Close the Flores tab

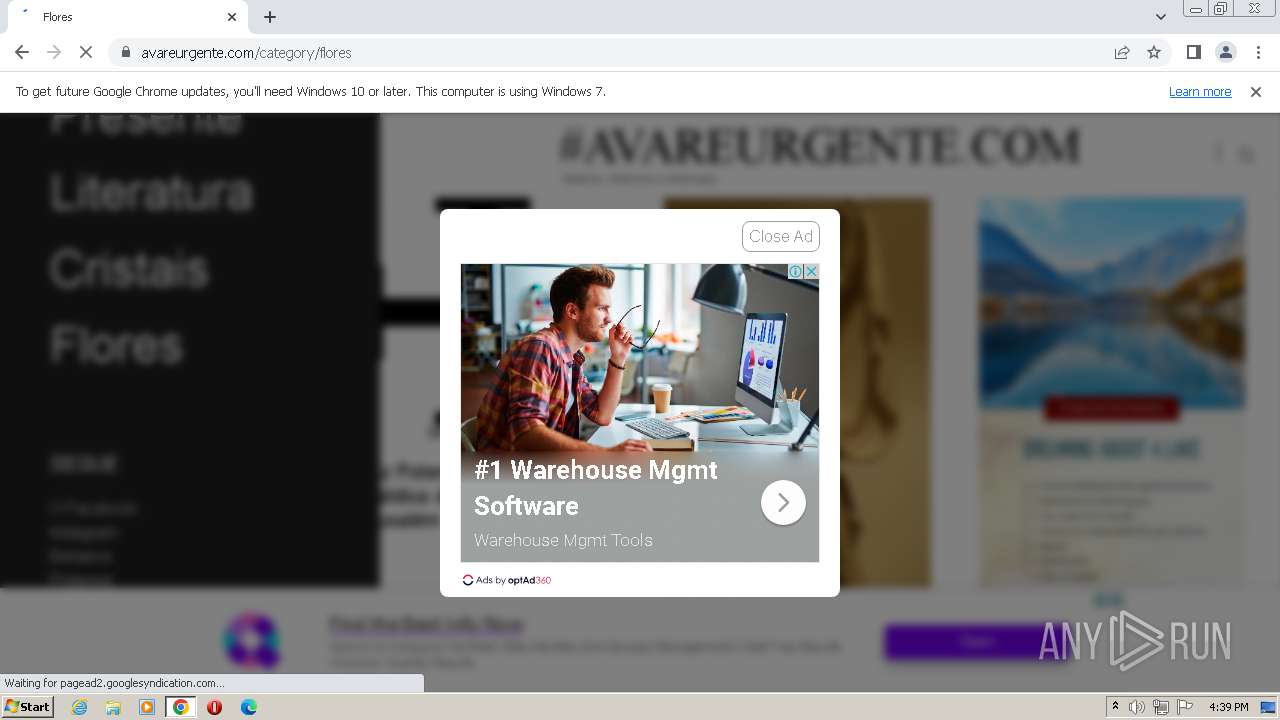click(232, 17)
